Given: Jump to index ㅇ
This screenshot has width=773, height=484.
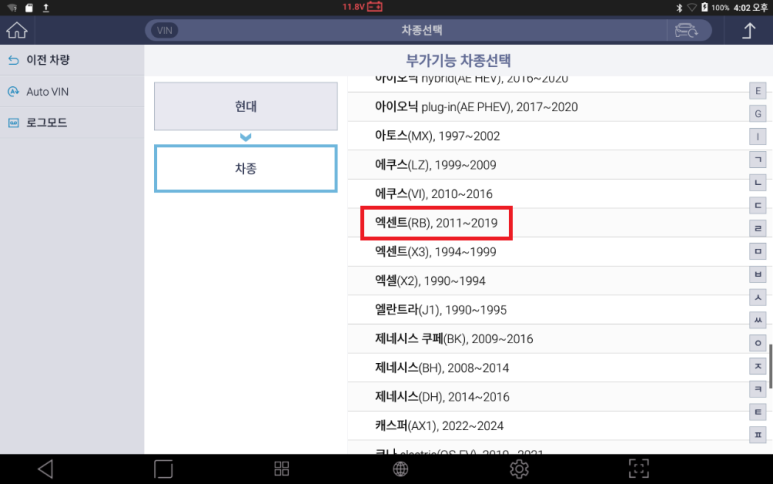Looking at the screenshot, I should (758, 343).
